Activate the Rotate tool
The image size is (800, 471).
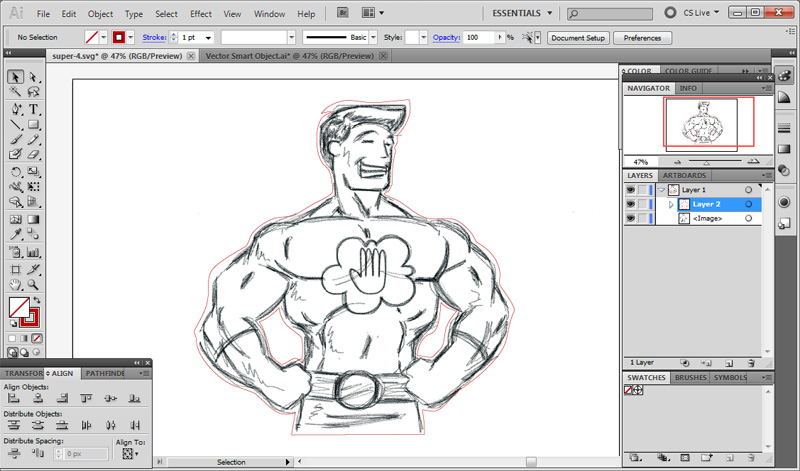[x=16, y=173]
